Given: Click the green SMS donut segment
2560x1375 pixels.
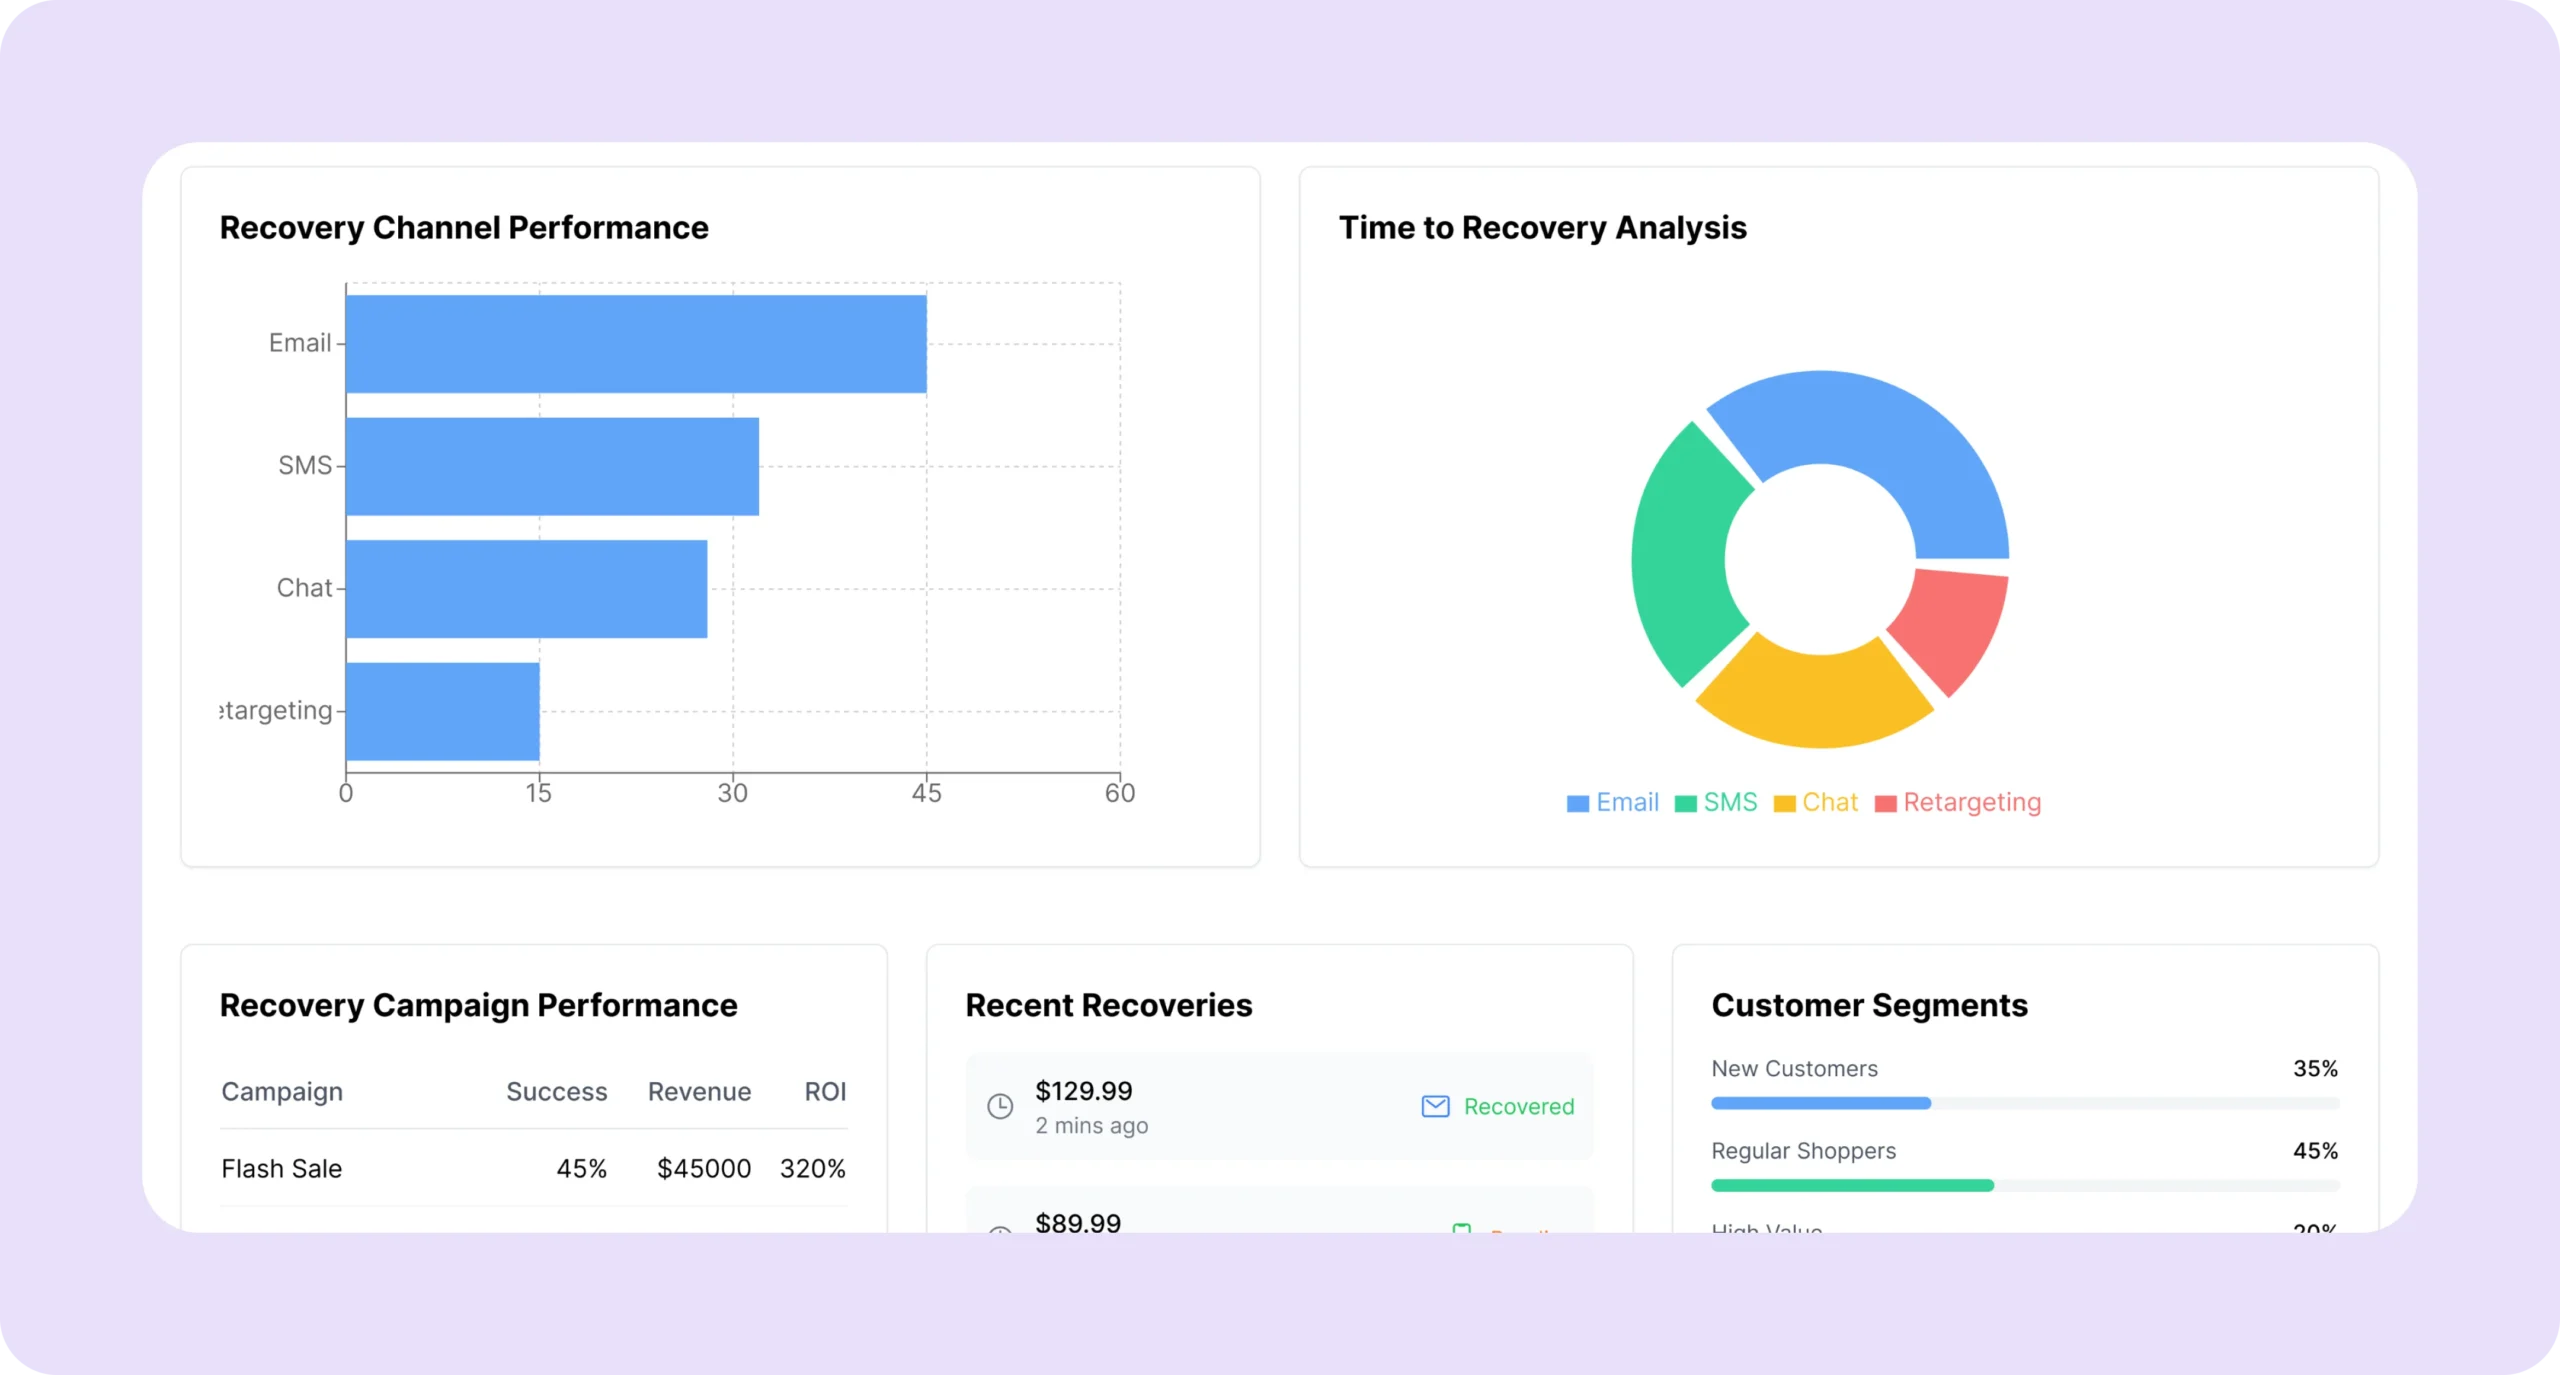Looking at the screenshot, I should (x=1680, y=560).
